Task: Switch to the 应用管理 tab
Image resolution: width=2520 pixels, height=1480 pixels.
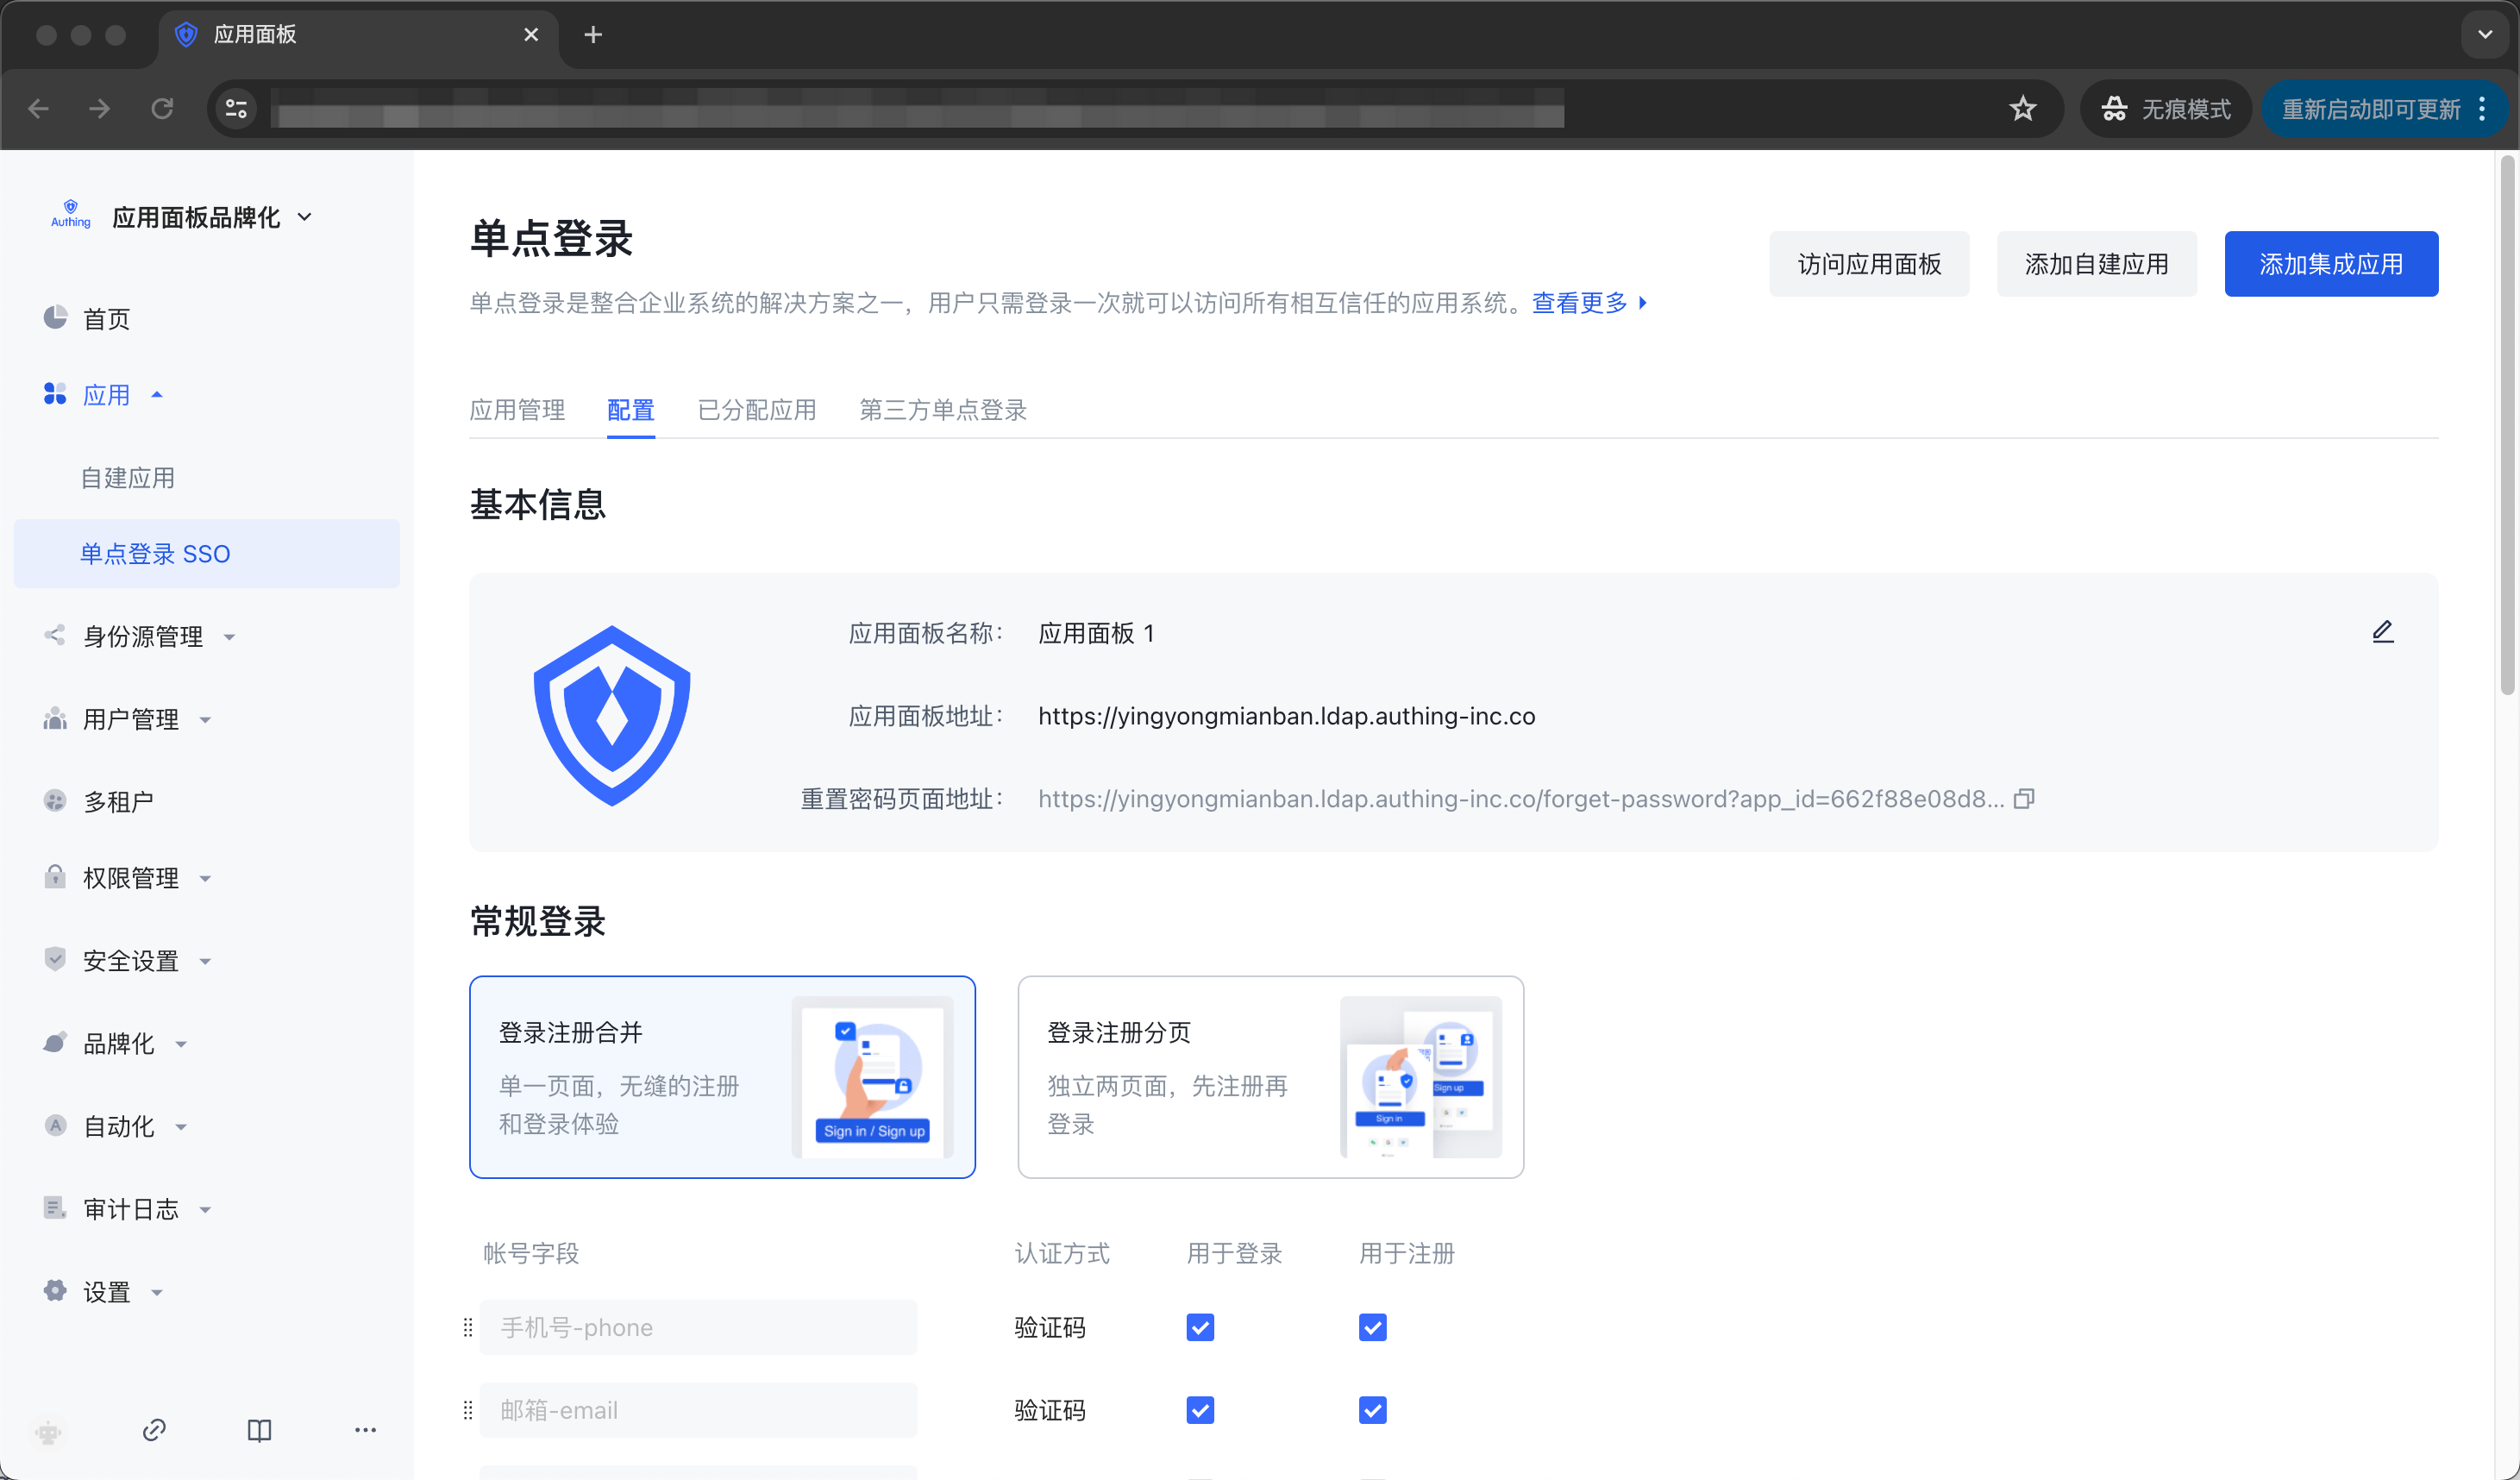Action: 517,410
